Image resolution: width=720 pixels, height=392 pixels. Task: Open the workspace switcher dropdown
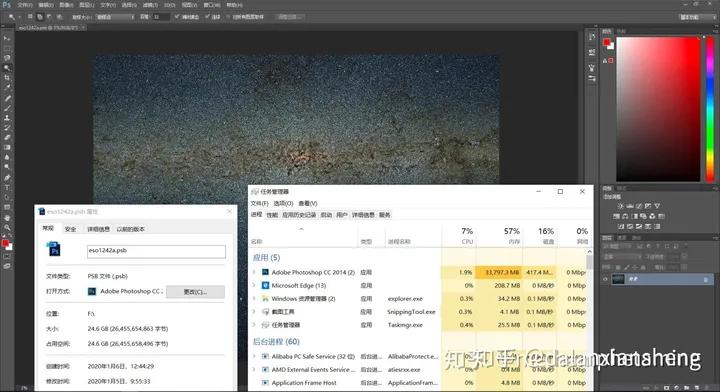697,17
